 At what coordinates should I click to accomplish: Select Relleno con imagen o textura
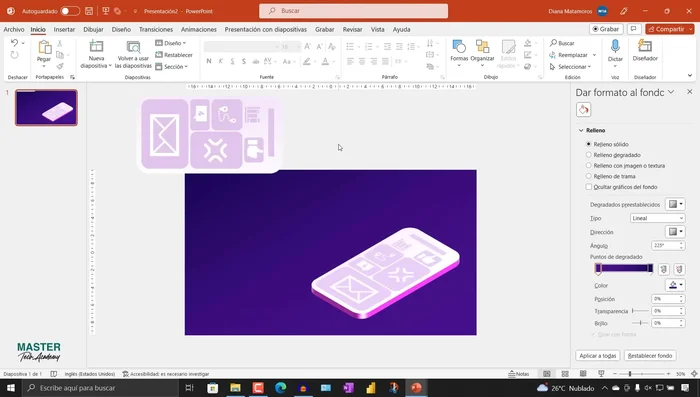588,166
